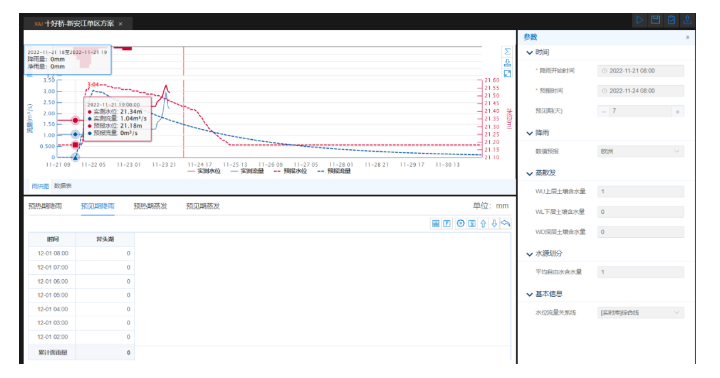Open the 数值预报 dropdown showing 欧洲
This screenshot has height=378, width=720.
point(641,151)
